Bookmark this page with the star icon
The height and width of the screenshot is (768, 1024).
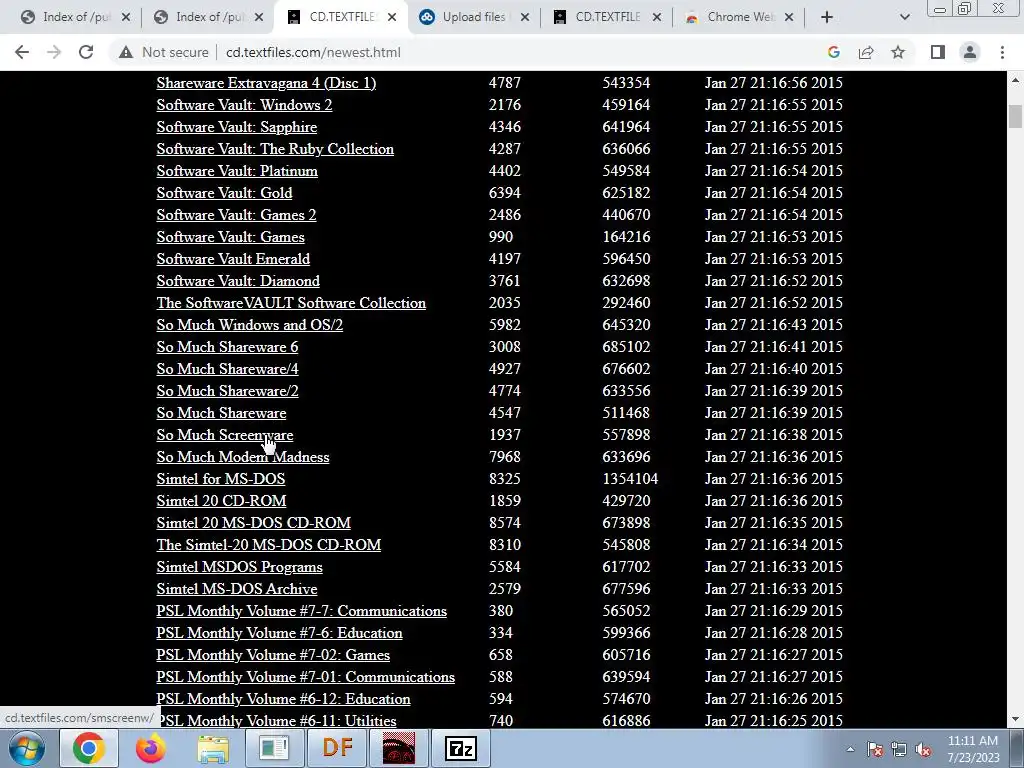tap(898, 52)
